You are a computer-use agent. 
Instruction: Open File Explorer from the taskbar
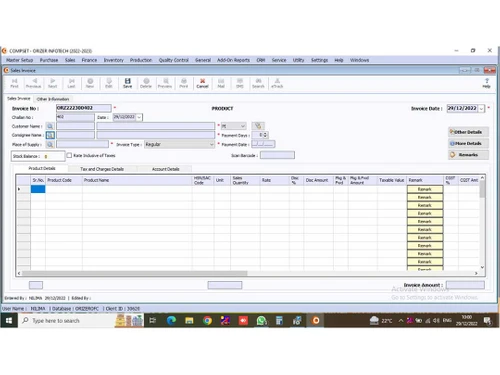[x=189, y=321]
